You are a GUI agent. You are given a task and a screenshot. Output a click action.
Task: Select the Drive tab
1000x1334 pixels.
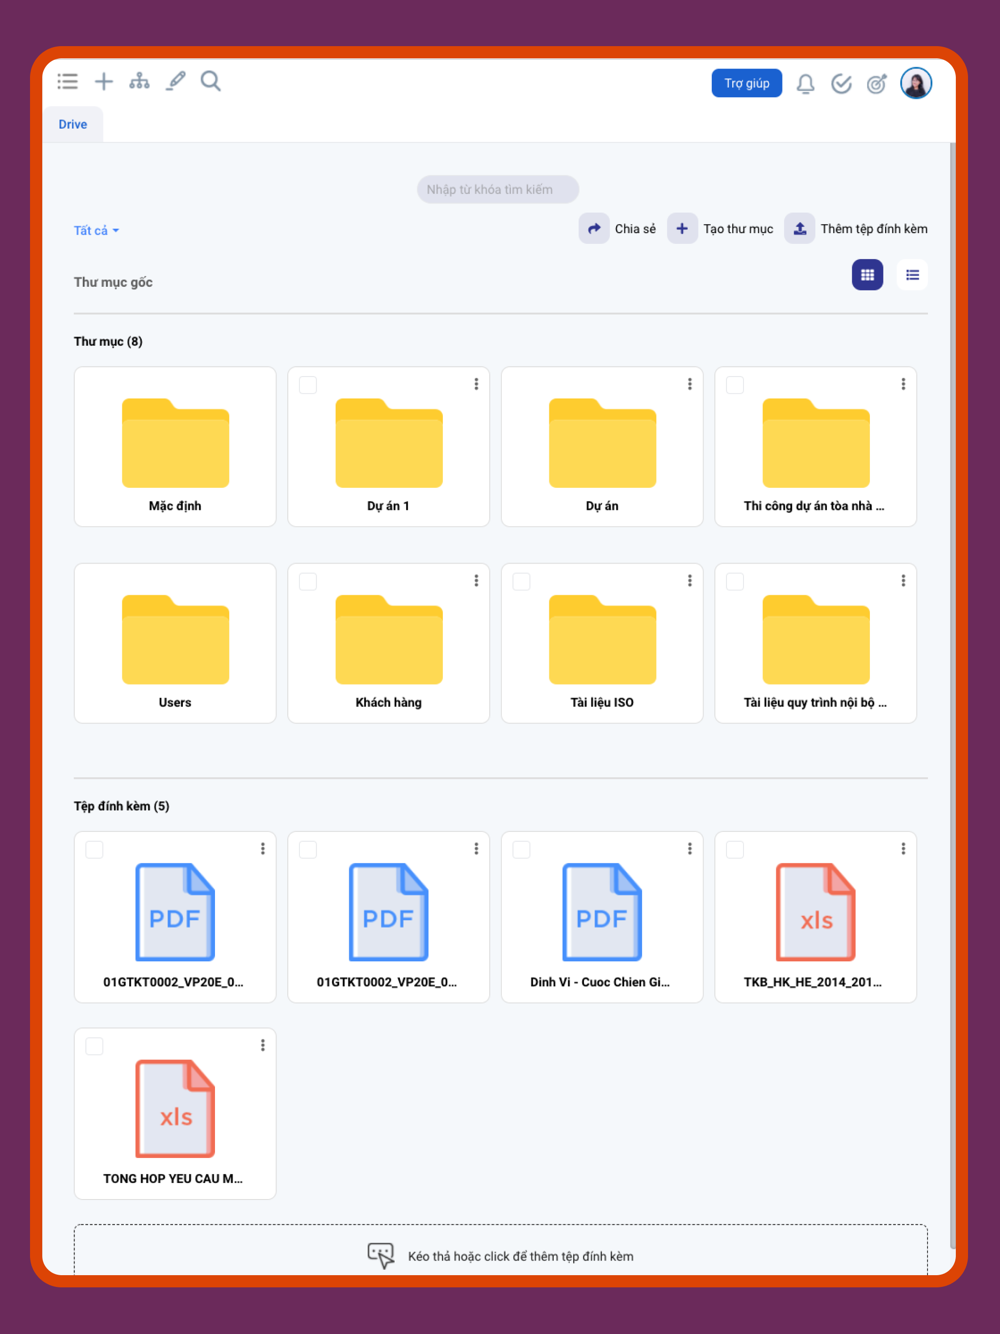click(73, 124)
